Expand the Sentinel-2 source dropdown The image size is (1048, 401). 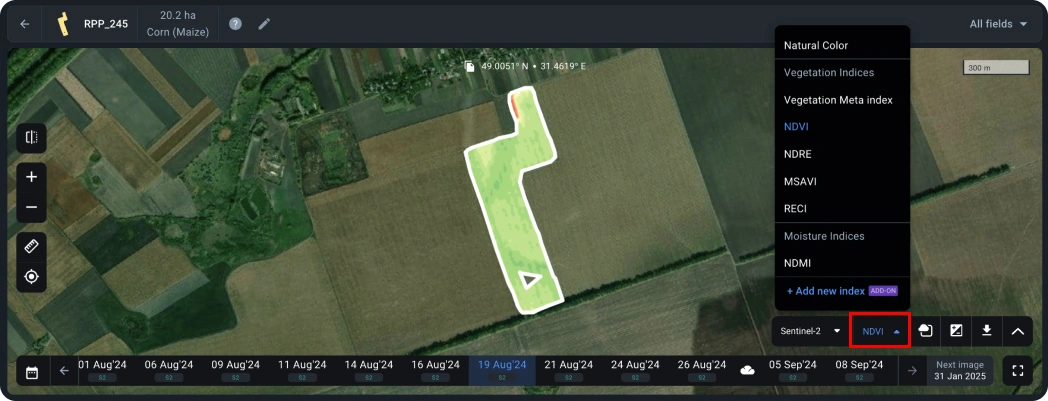(810, 331)
